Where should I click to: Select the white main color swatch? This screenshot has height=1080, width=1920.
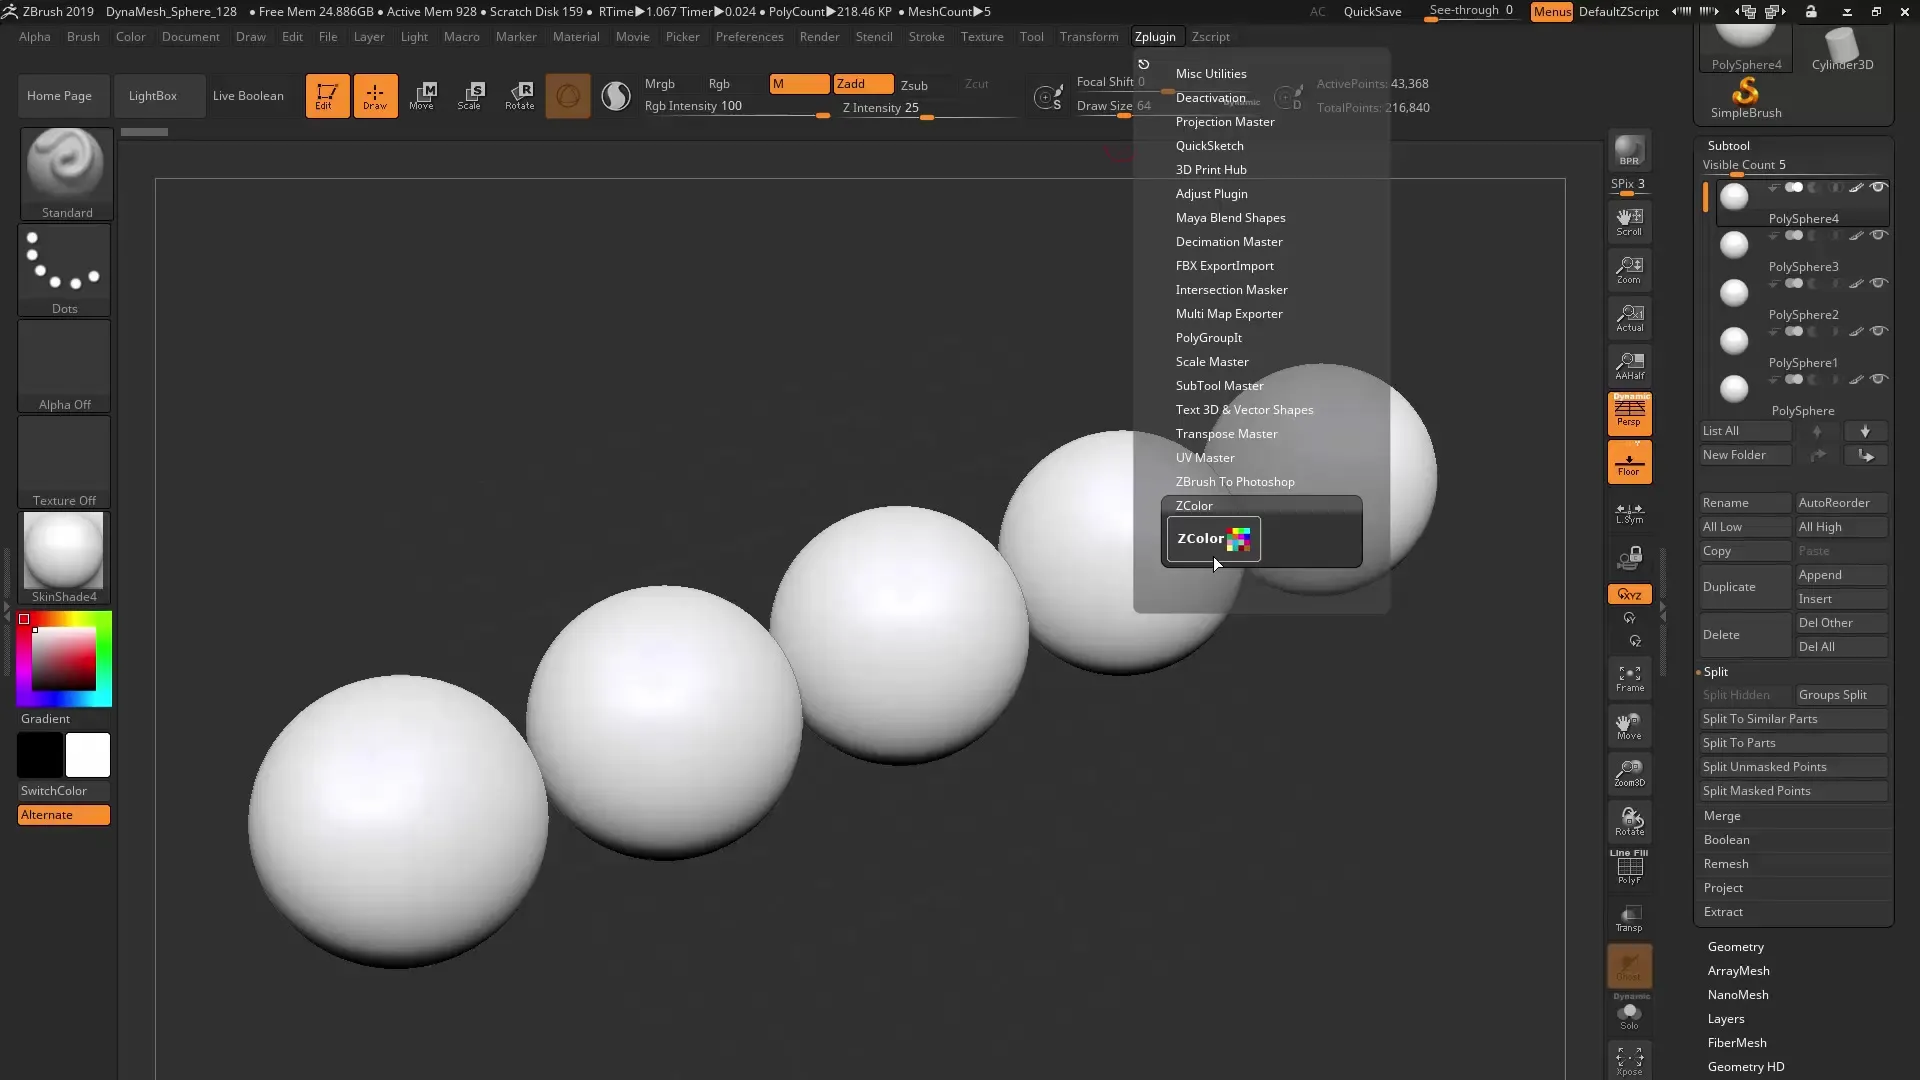pos(88,755)
